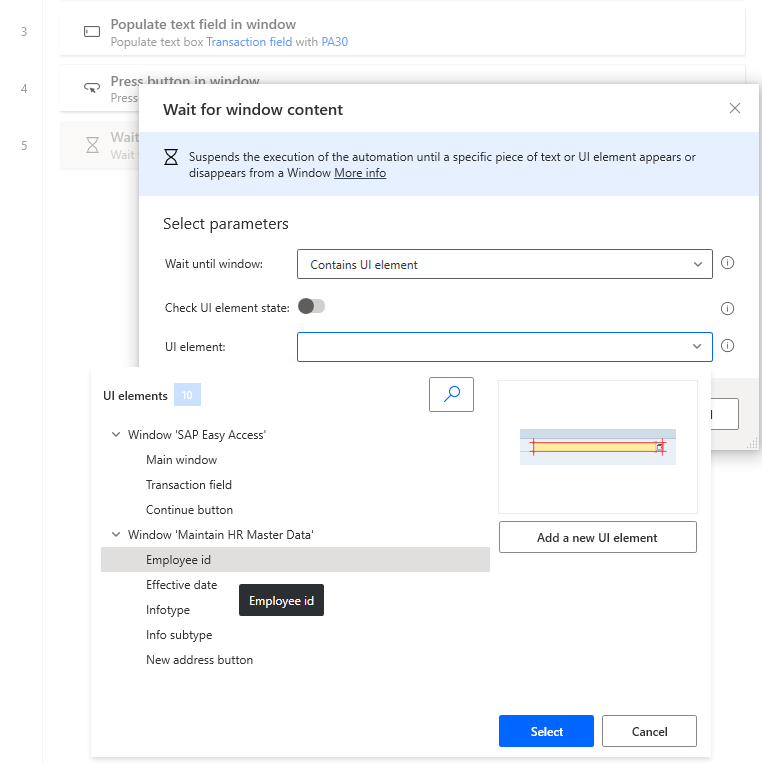Close the Wait for window content dialog
The width and height of the screenshot is (762, 764).
[735, 108]
